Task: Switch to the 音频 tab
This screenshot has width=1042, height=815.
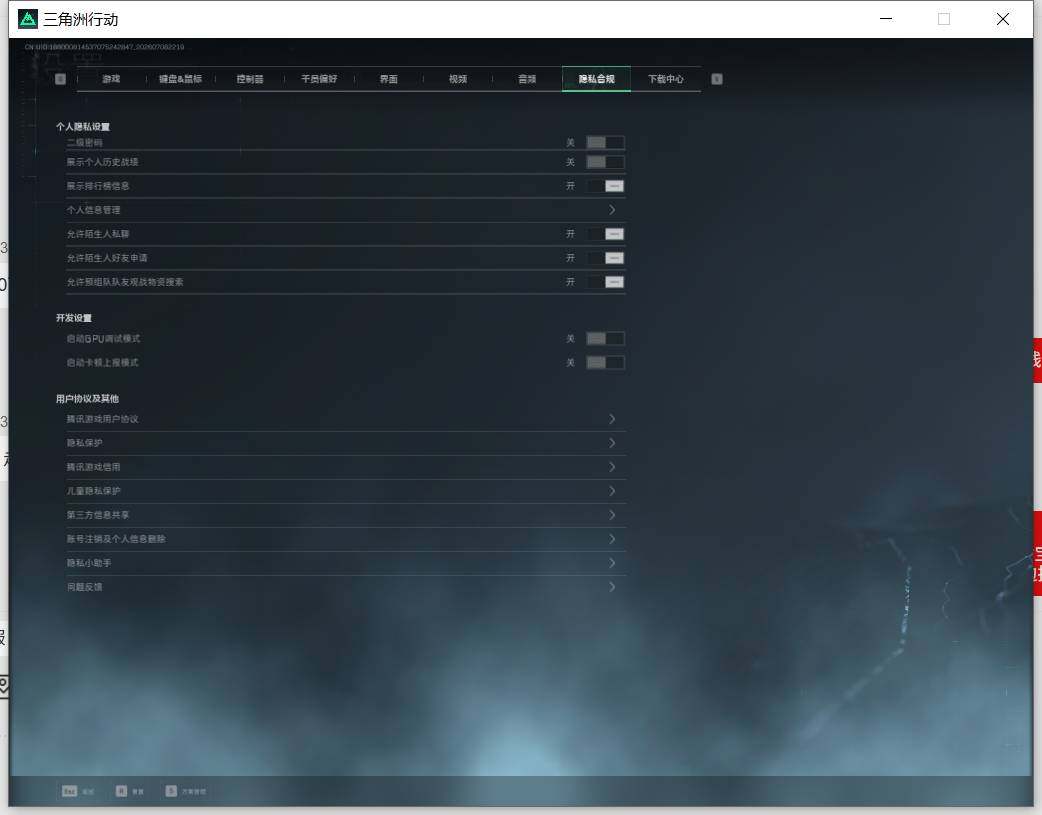Action: pos(527,78)
